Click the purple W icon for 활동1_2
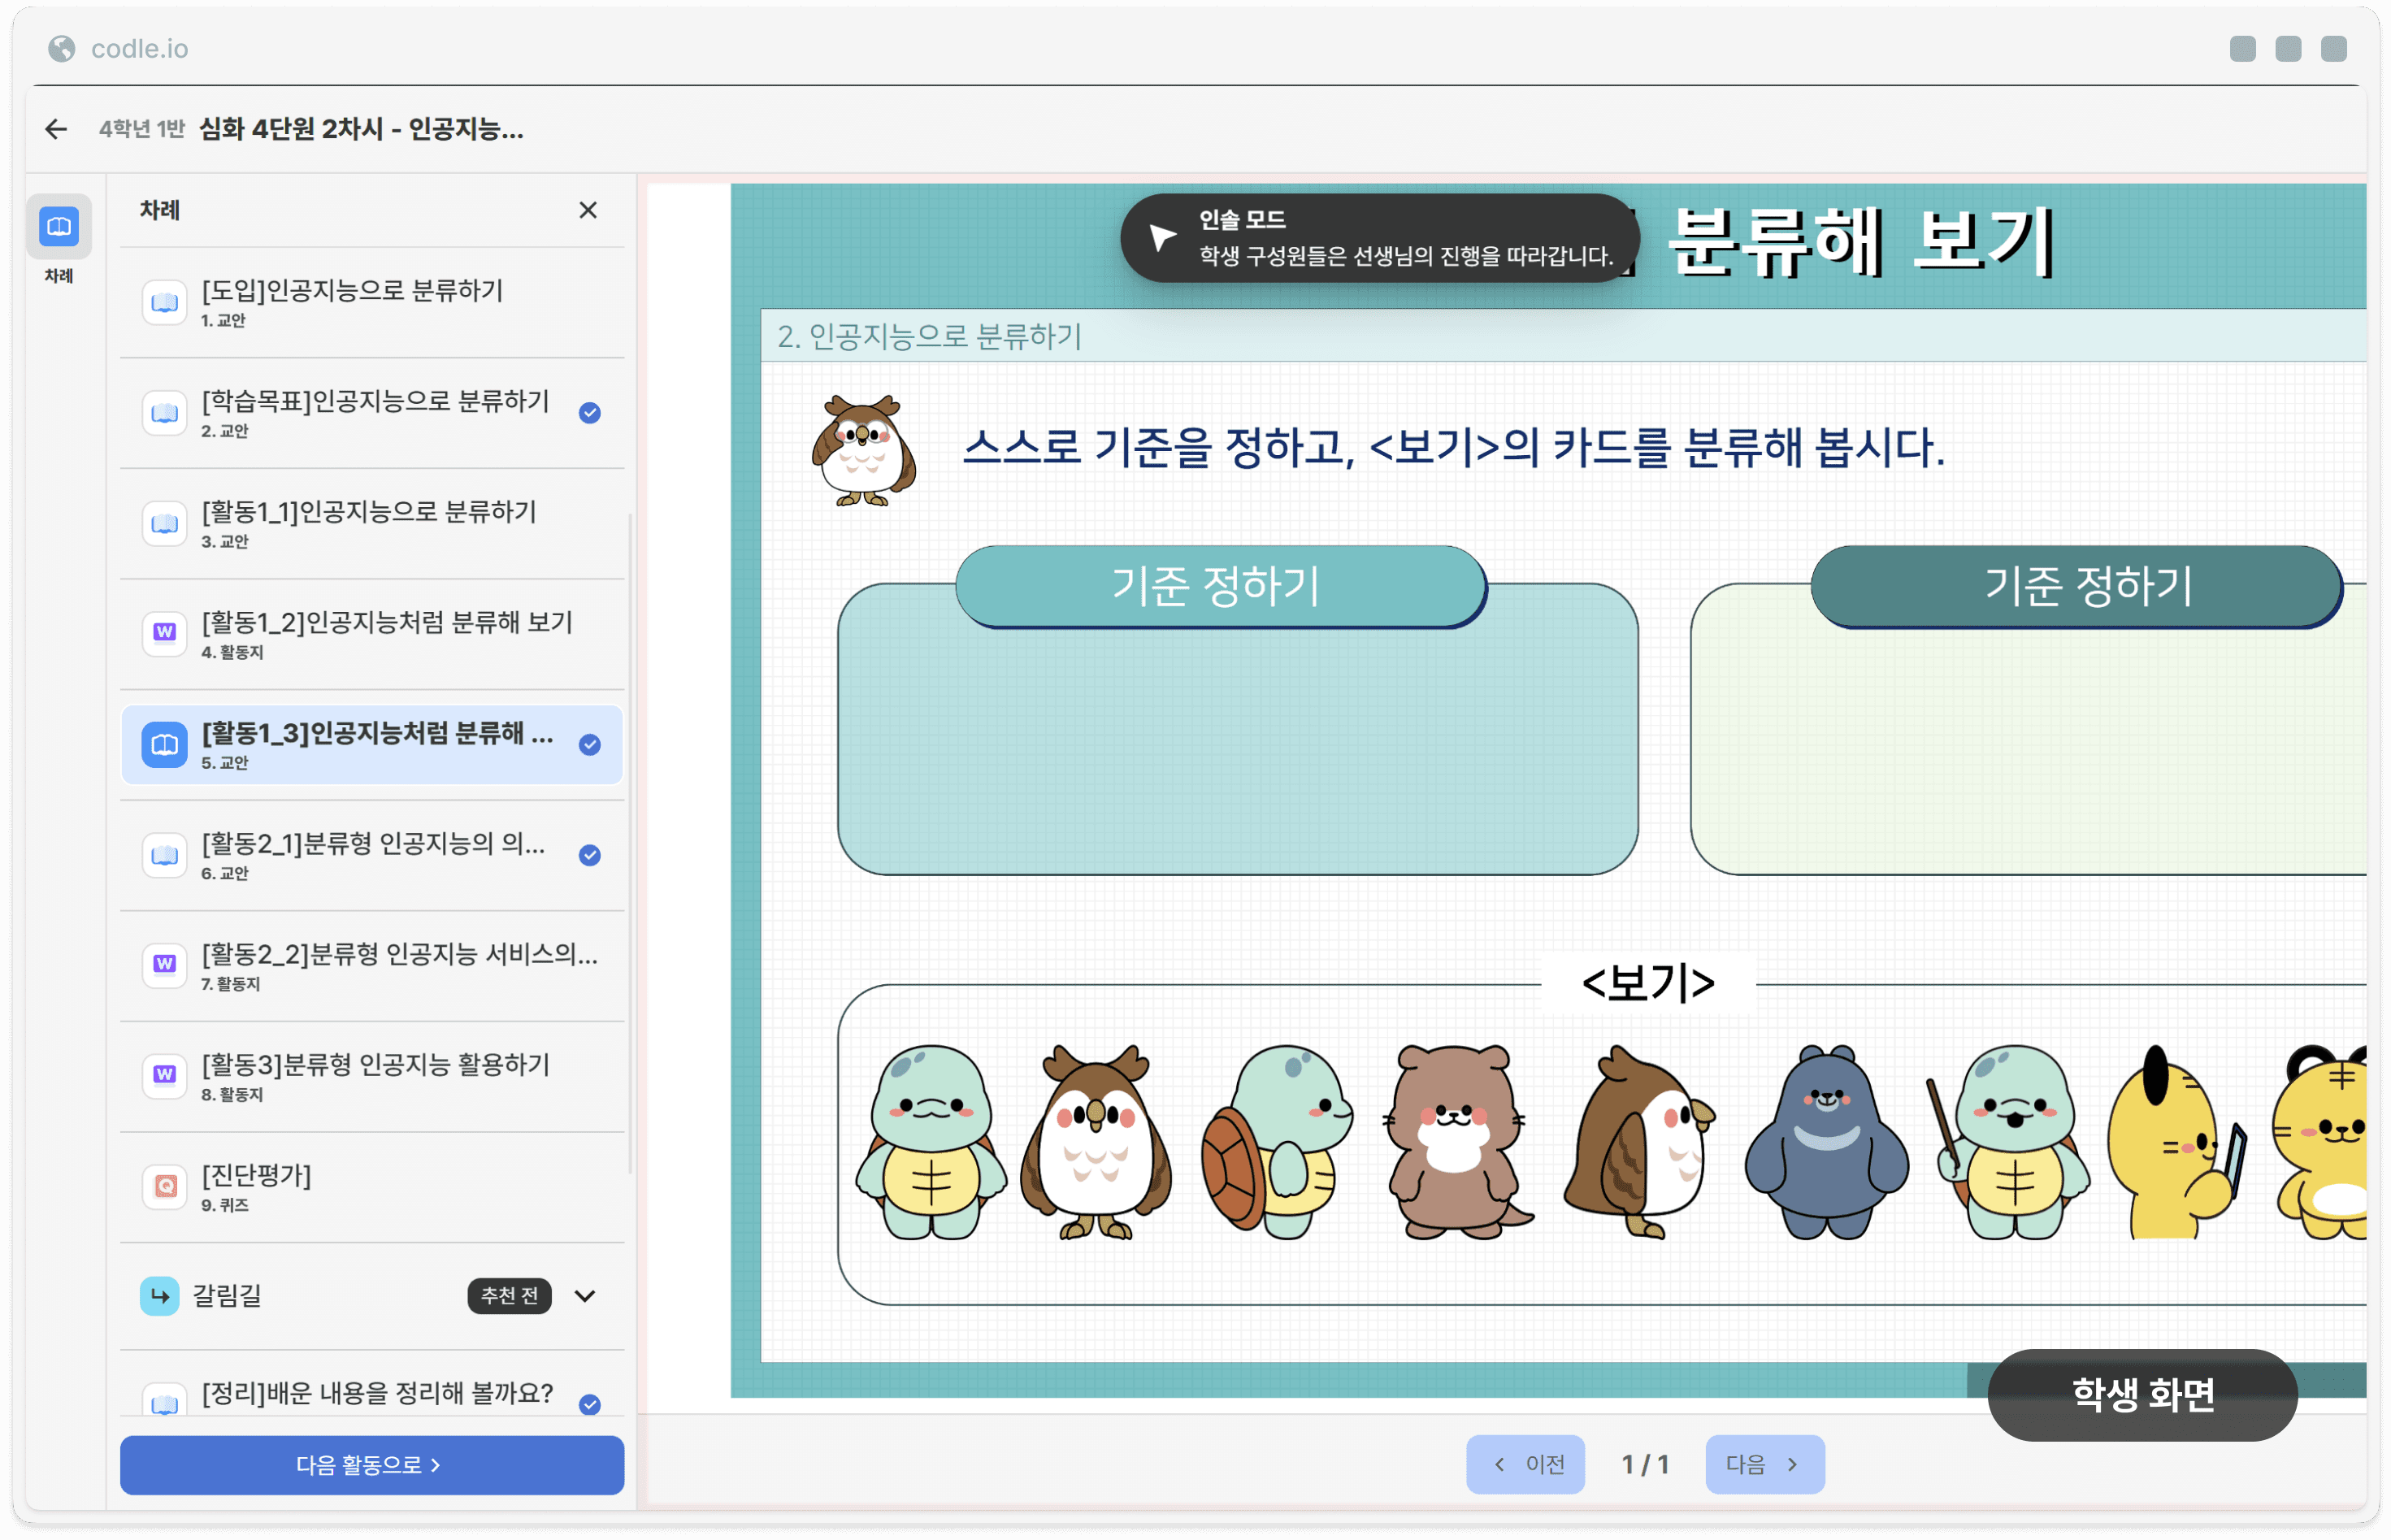2391x1540 pixels. (x=165, y=632)
